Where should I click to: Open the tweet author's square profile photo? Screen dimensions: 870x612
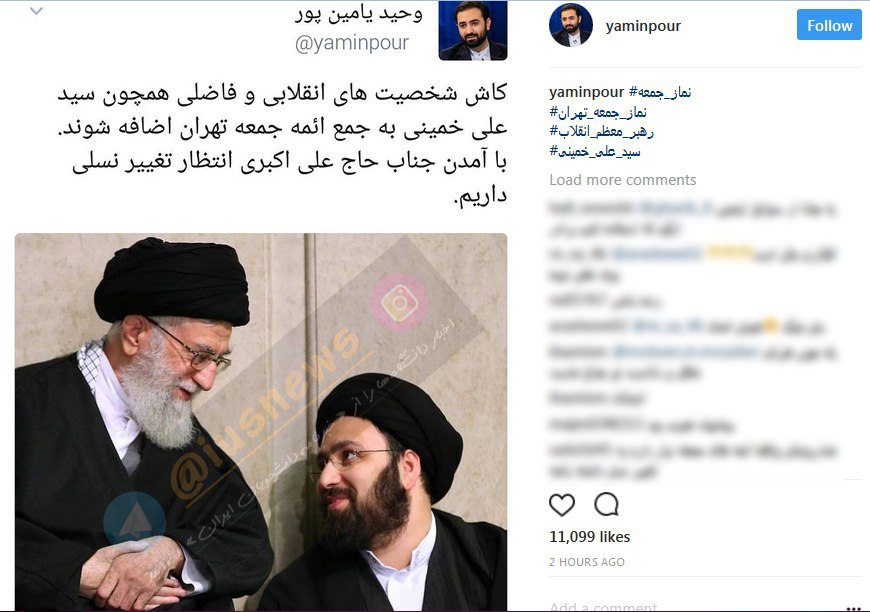coord(473,30)
